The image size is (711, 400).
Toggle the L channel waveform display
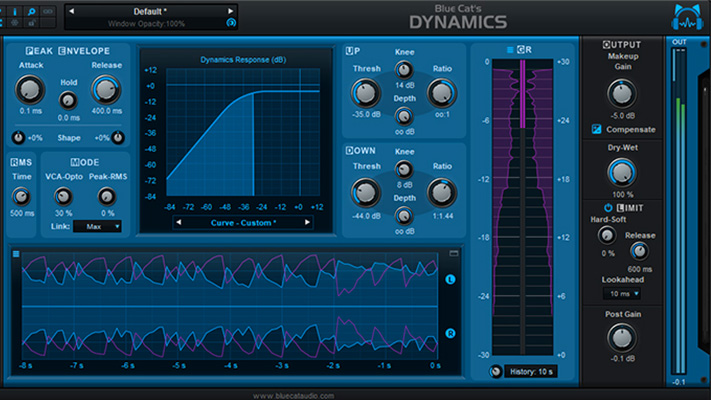(x=450, y=280)
